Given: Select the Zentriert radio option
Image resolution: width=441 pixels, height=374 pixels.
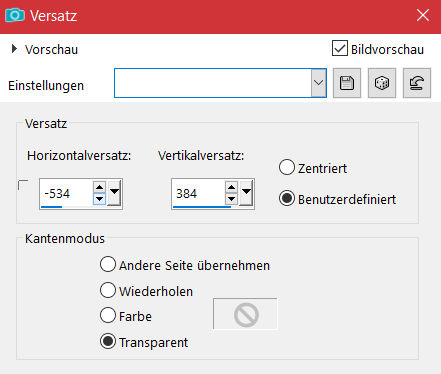Looking at the screenshot, I should [x=287, y=167].
